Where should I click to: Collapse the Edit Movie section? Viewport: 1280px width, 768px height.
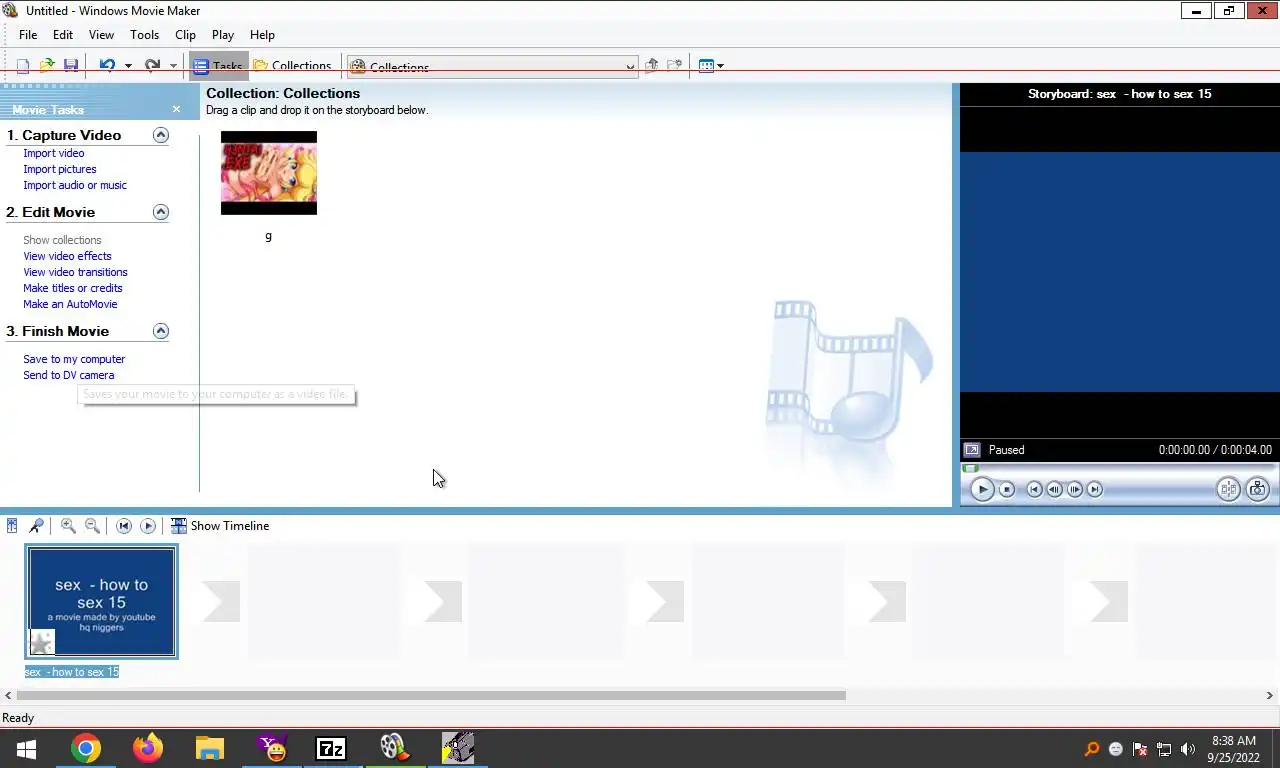coord(161,212)
